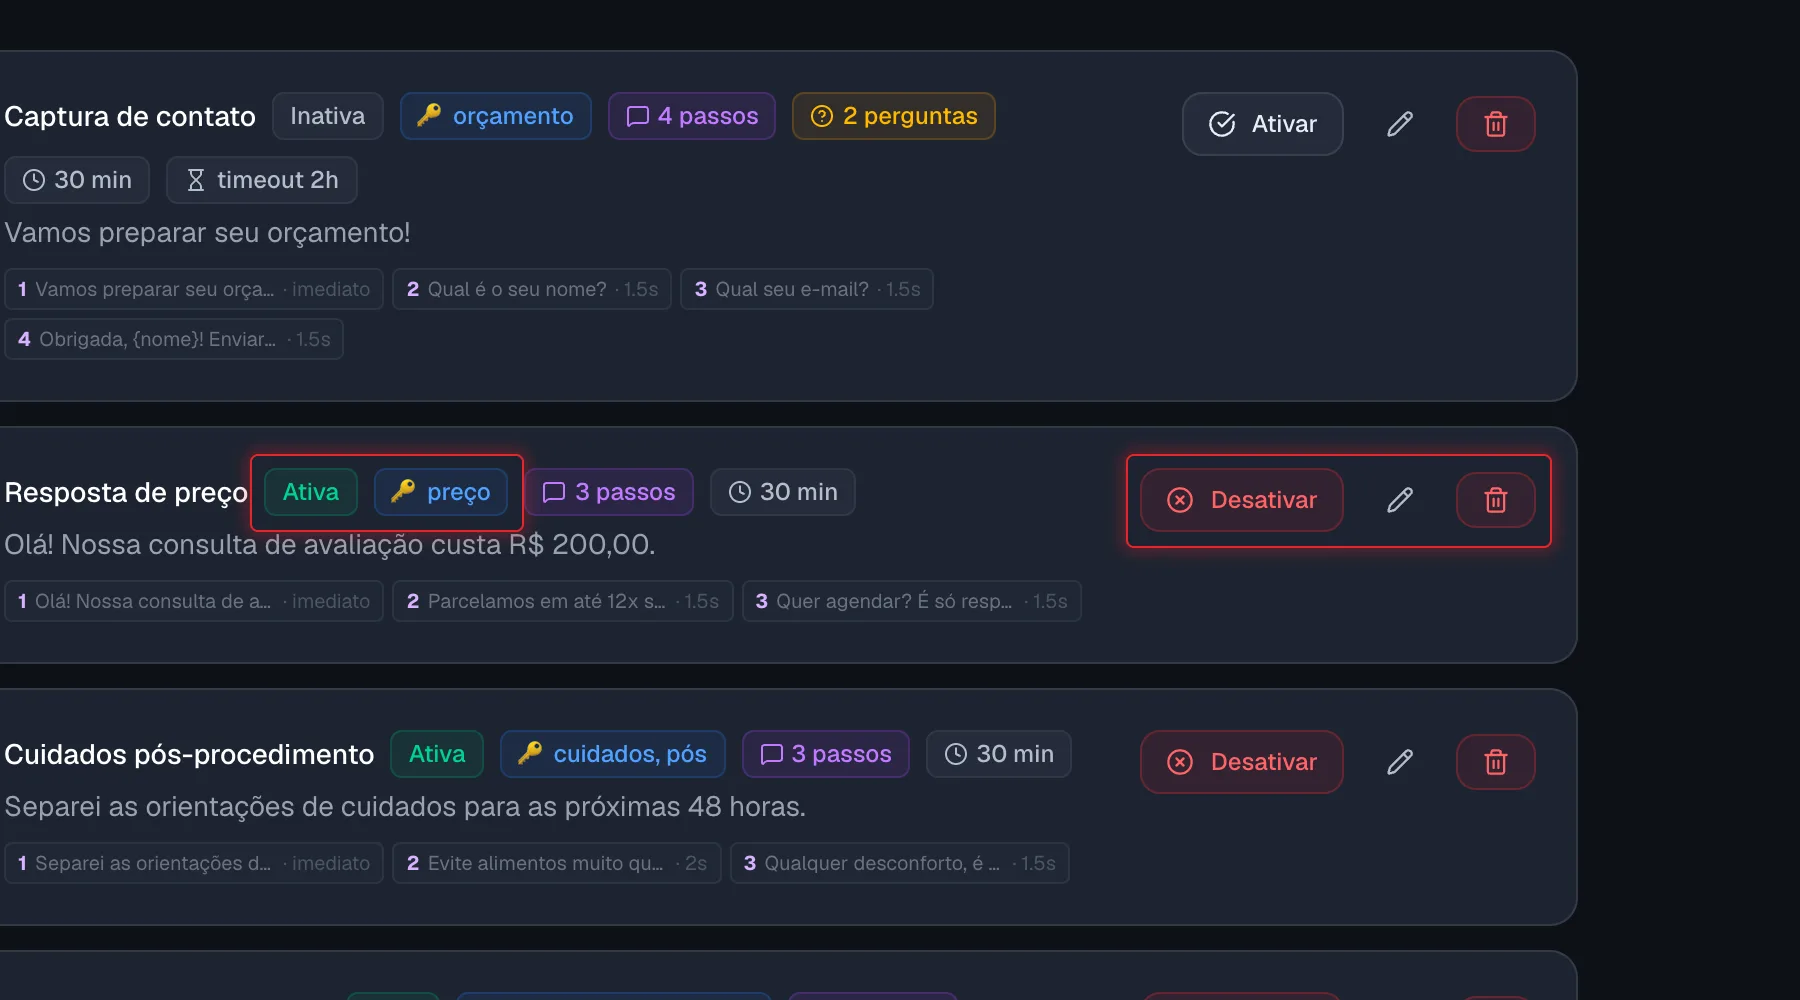The height and width of the screenshot is (1000, 1800).
Task: Select step 4 Obrigada, {nome}! chip
Action: coord(174,339)
